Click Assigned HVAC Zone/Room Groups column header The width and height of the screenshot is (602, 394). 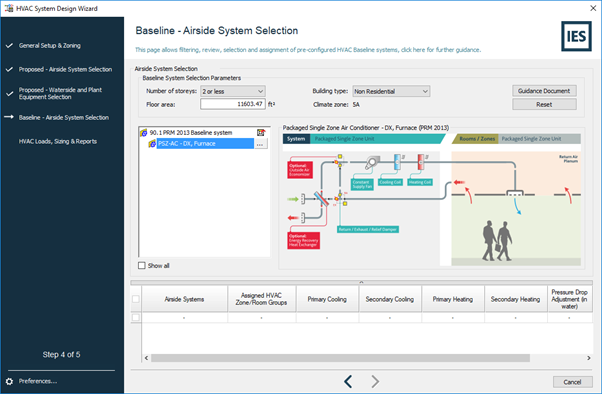[x=261, y=299]
